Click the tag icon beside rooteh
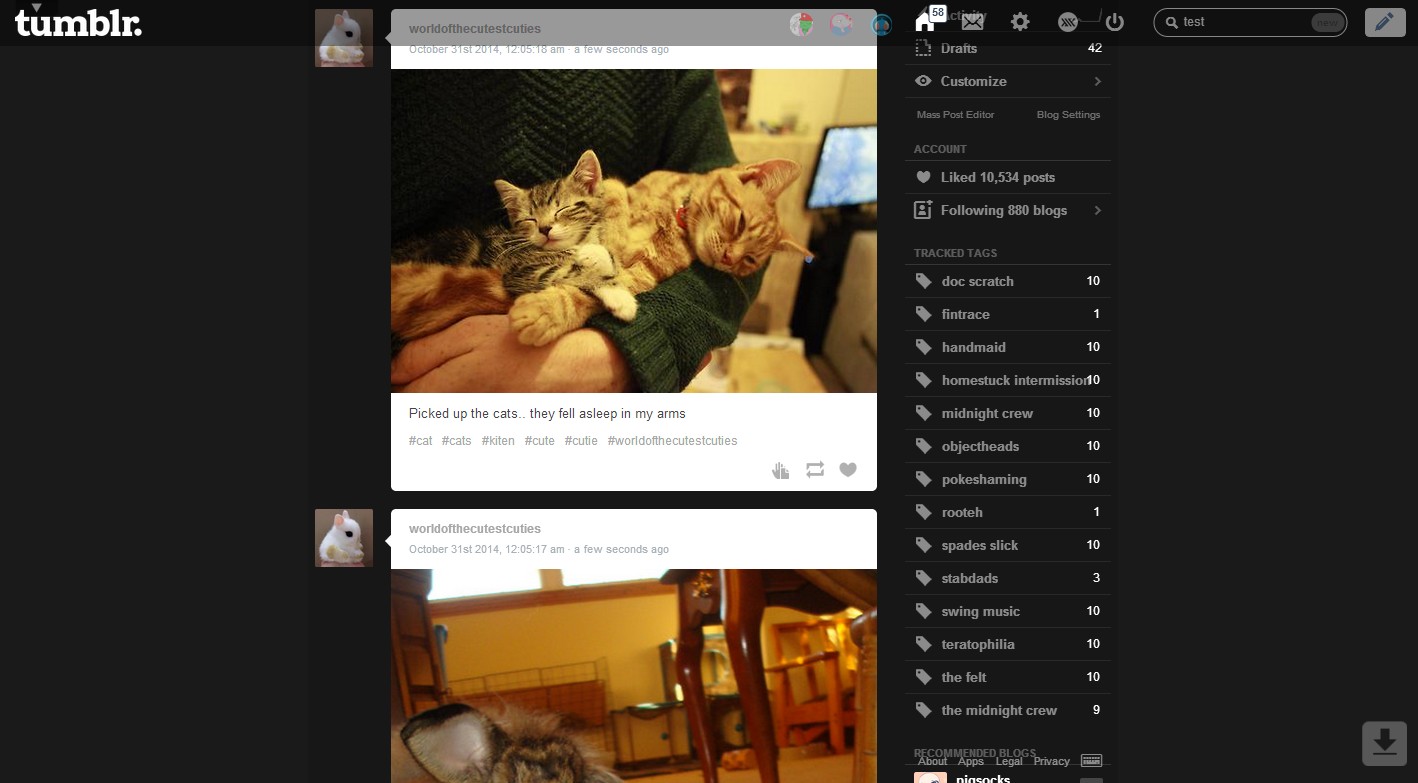The width and height of the screenshot is (1418, 783). pos(924,512)
